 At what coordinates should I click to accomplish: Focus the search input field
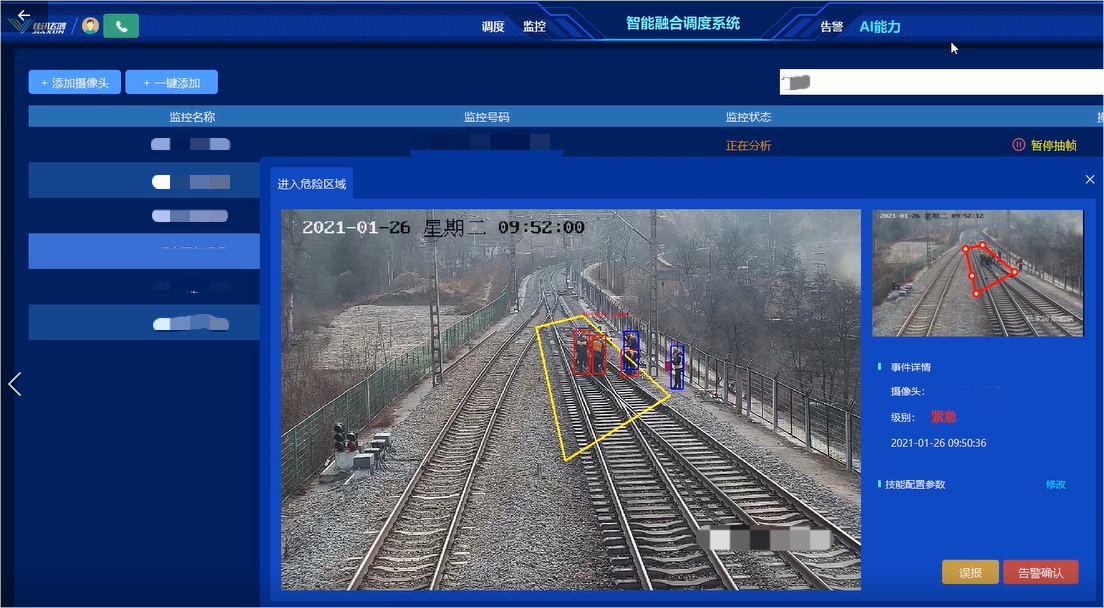941,82
